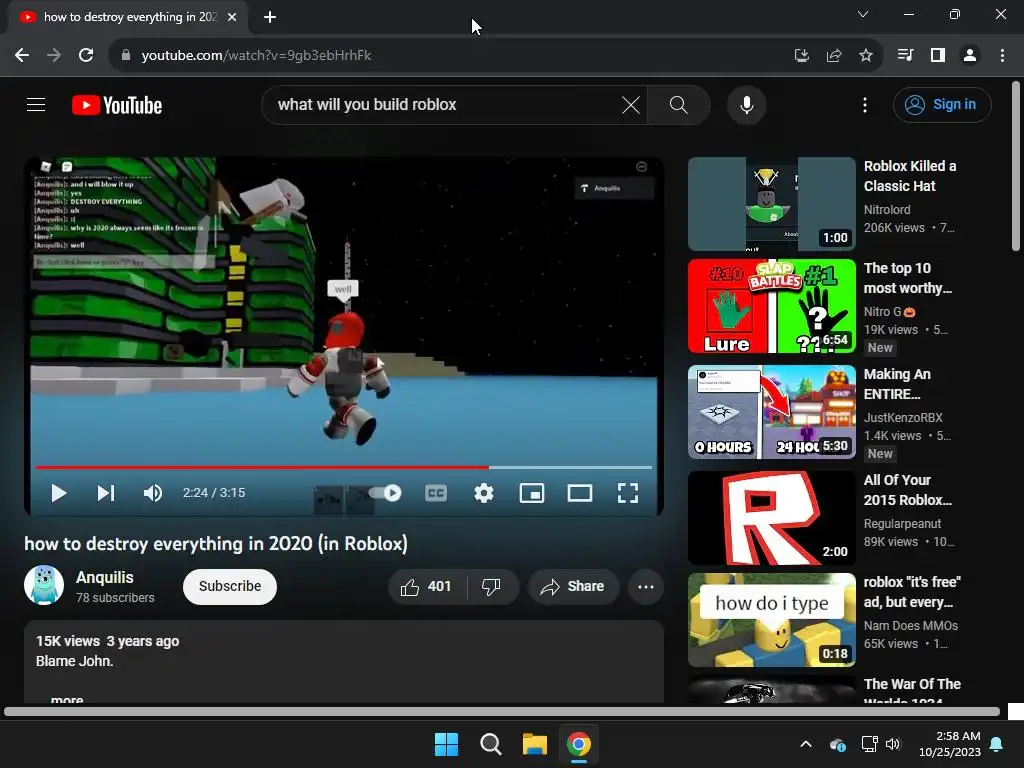1024x768 pixels.
Task: Open the Chrome three-dot menu
Action: pos(1002,56)
